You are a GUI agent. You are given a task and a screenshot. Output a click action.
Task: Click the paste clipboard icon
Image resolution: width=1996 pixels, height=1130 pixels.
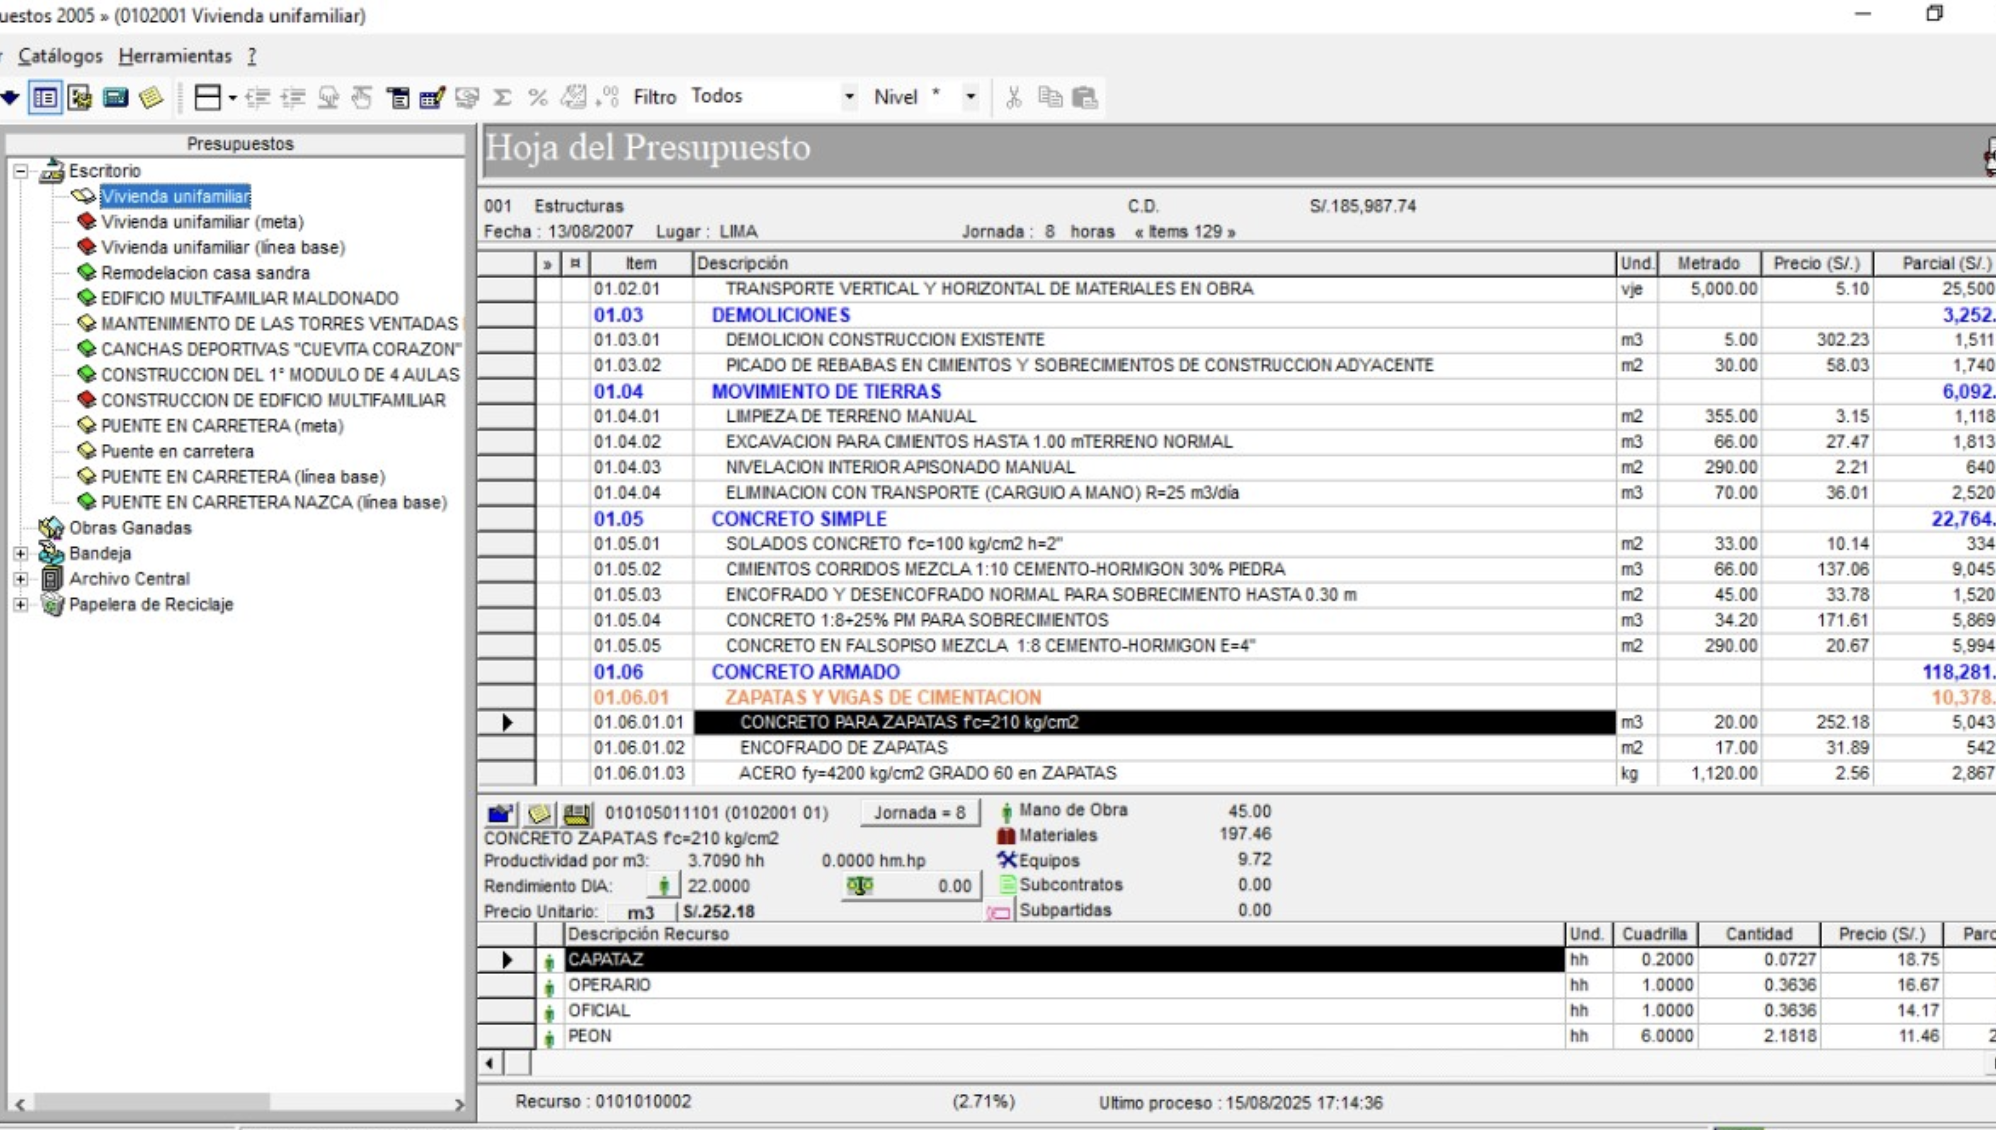[1085, 97]
